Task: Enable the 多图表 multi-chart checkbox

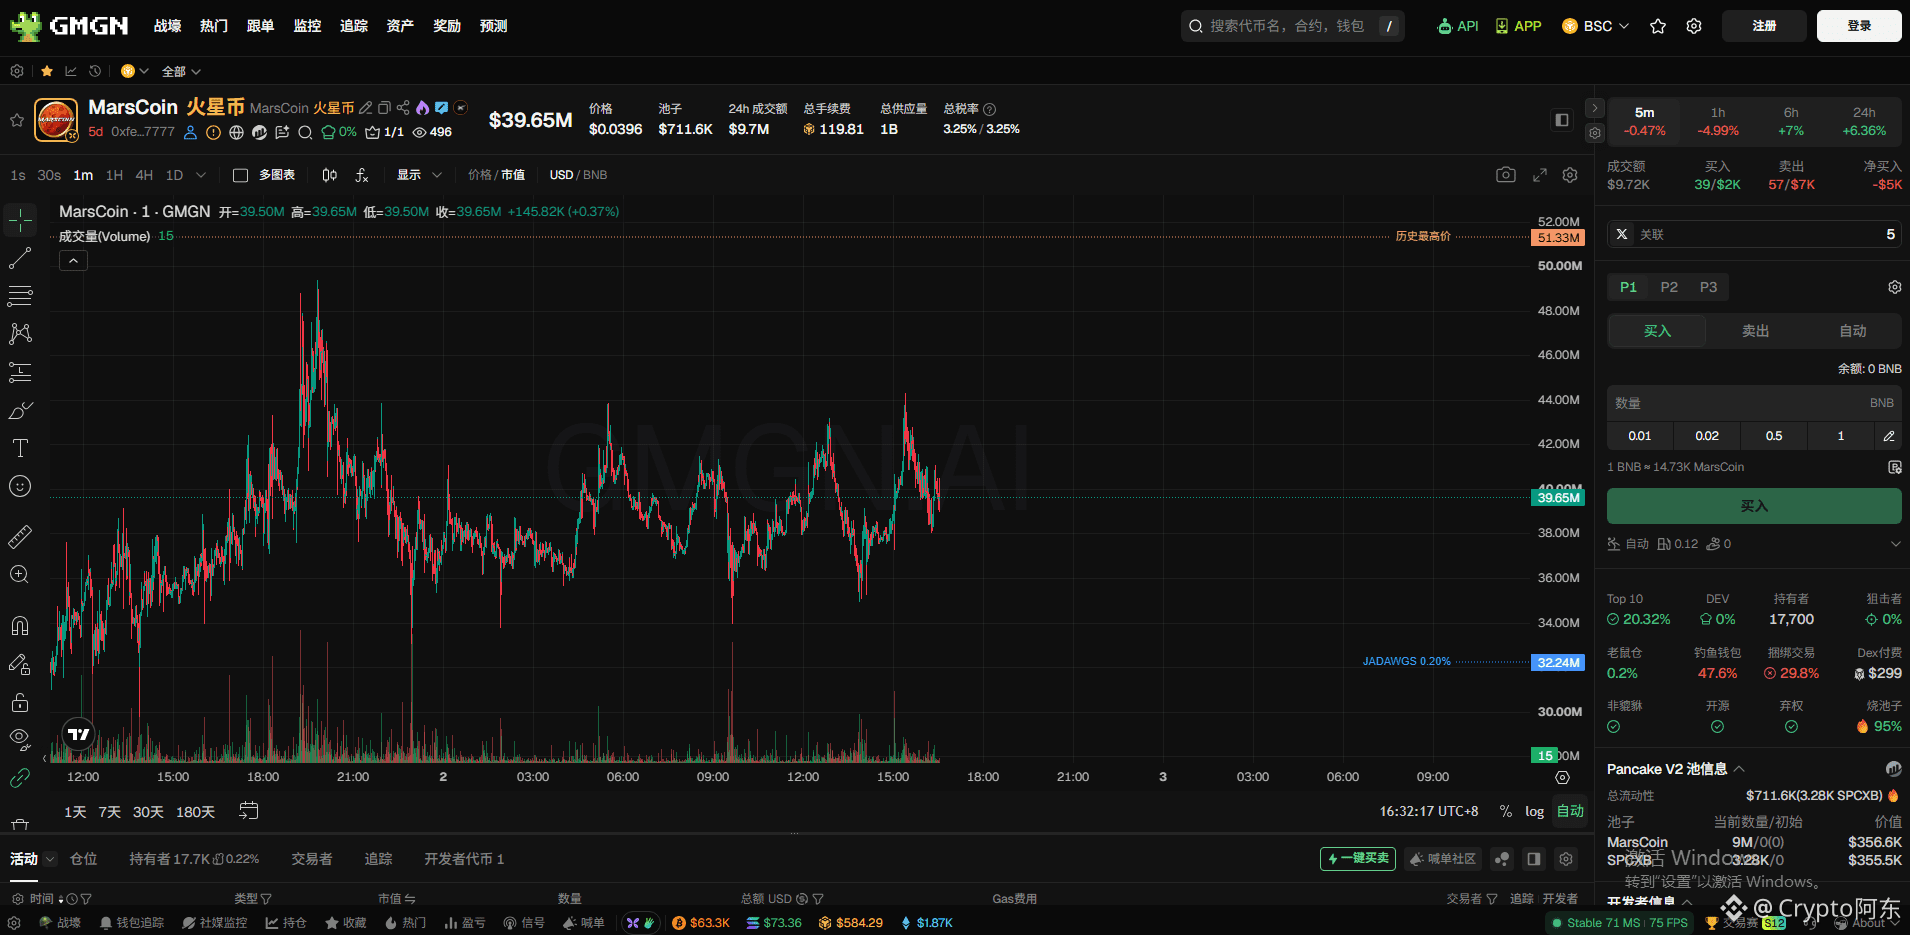Action: click(240, 175)
